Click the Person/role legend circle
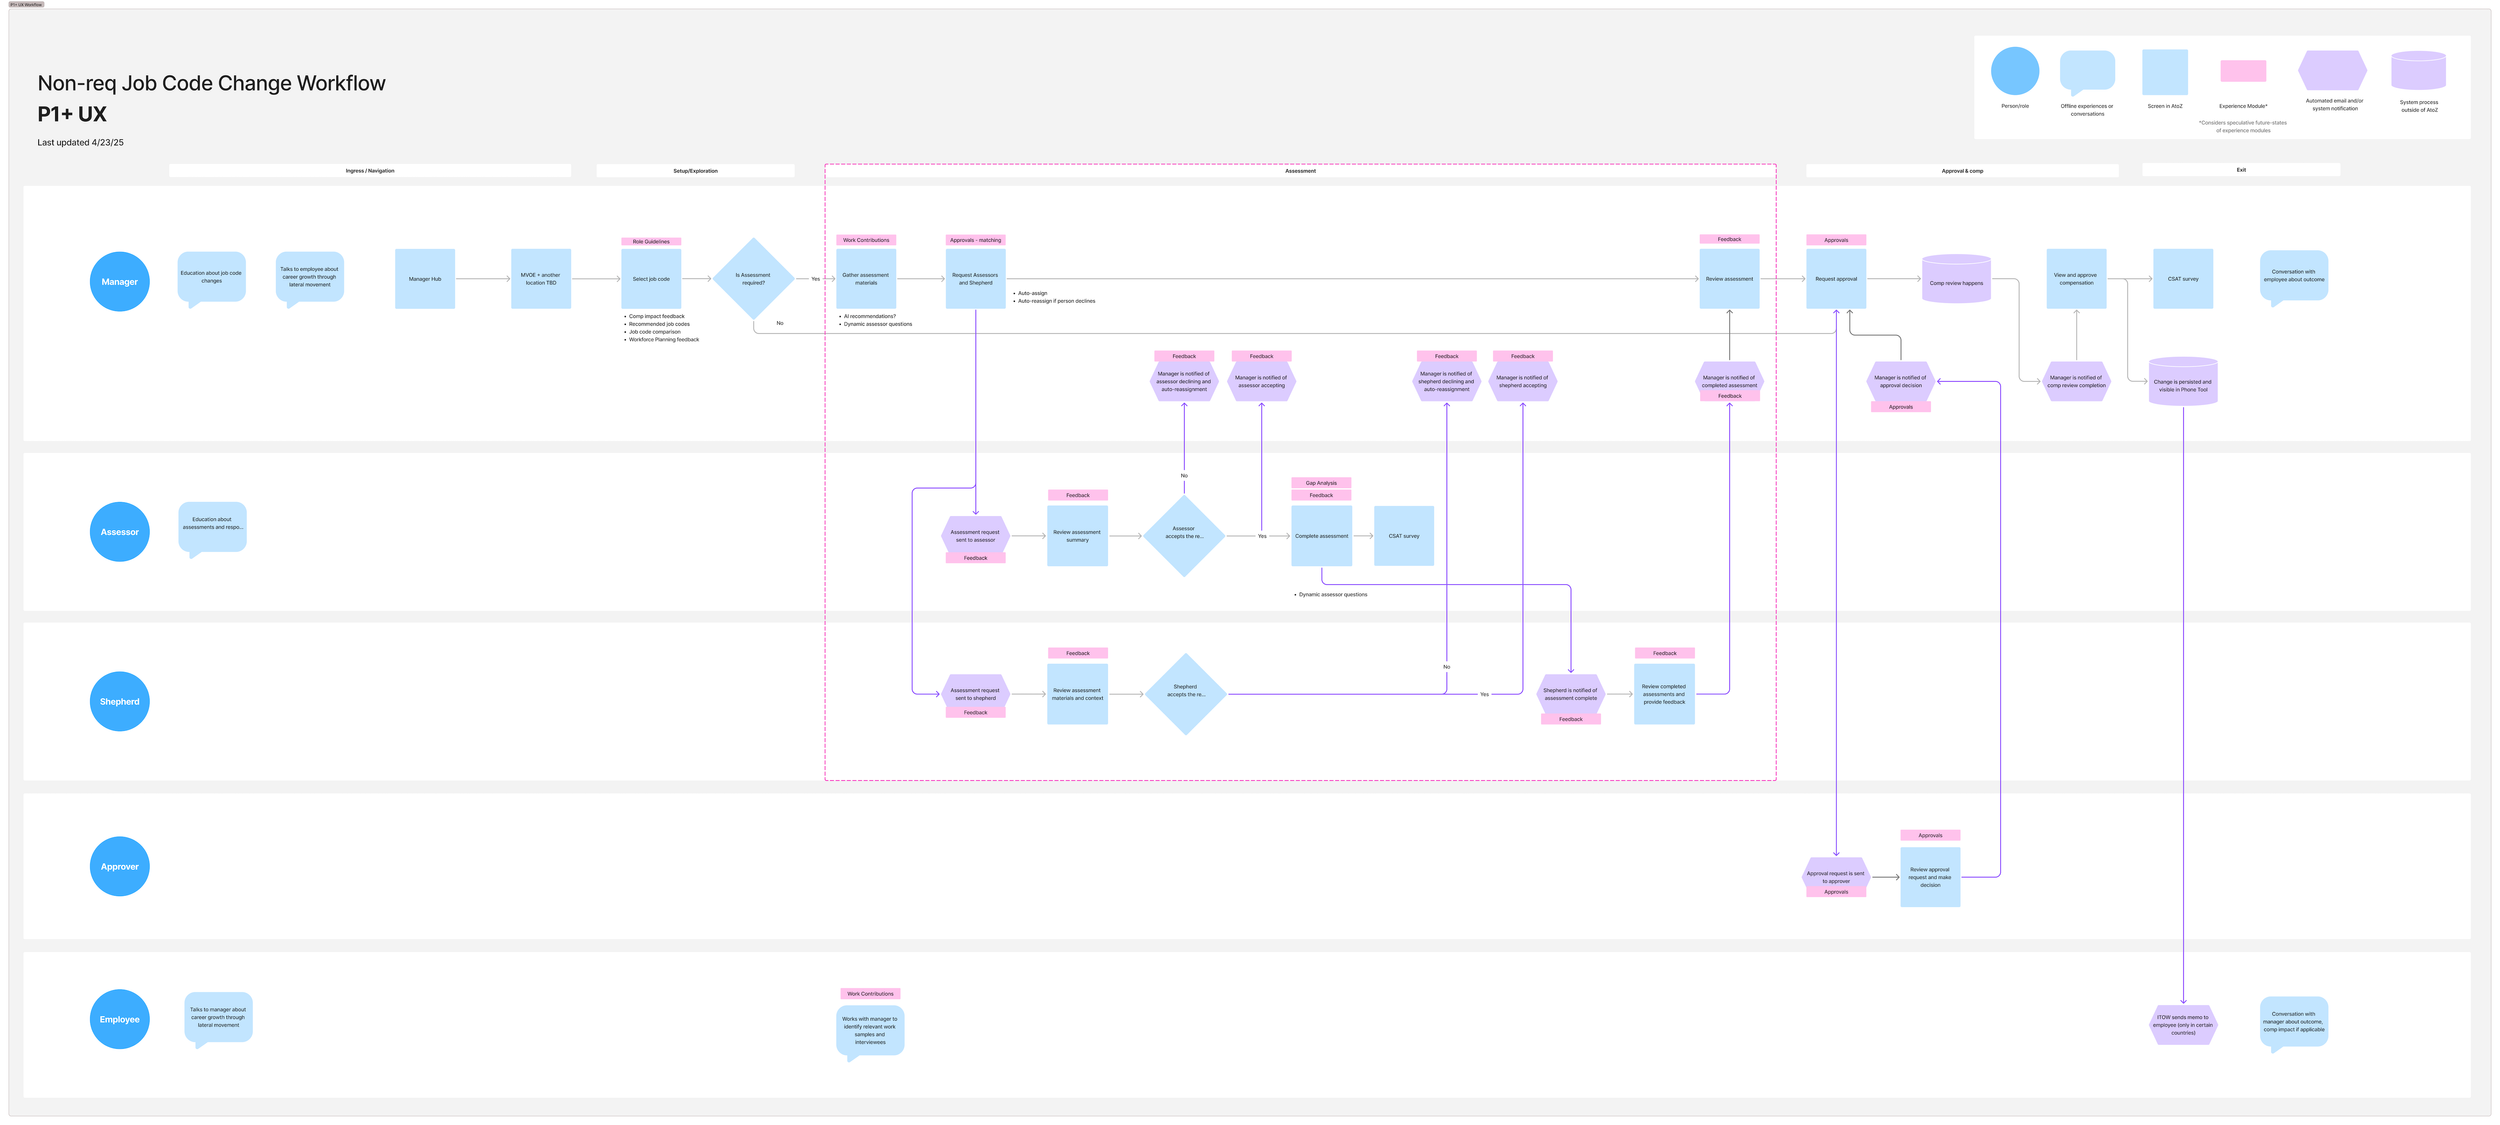 click(x=2014, y=71)
